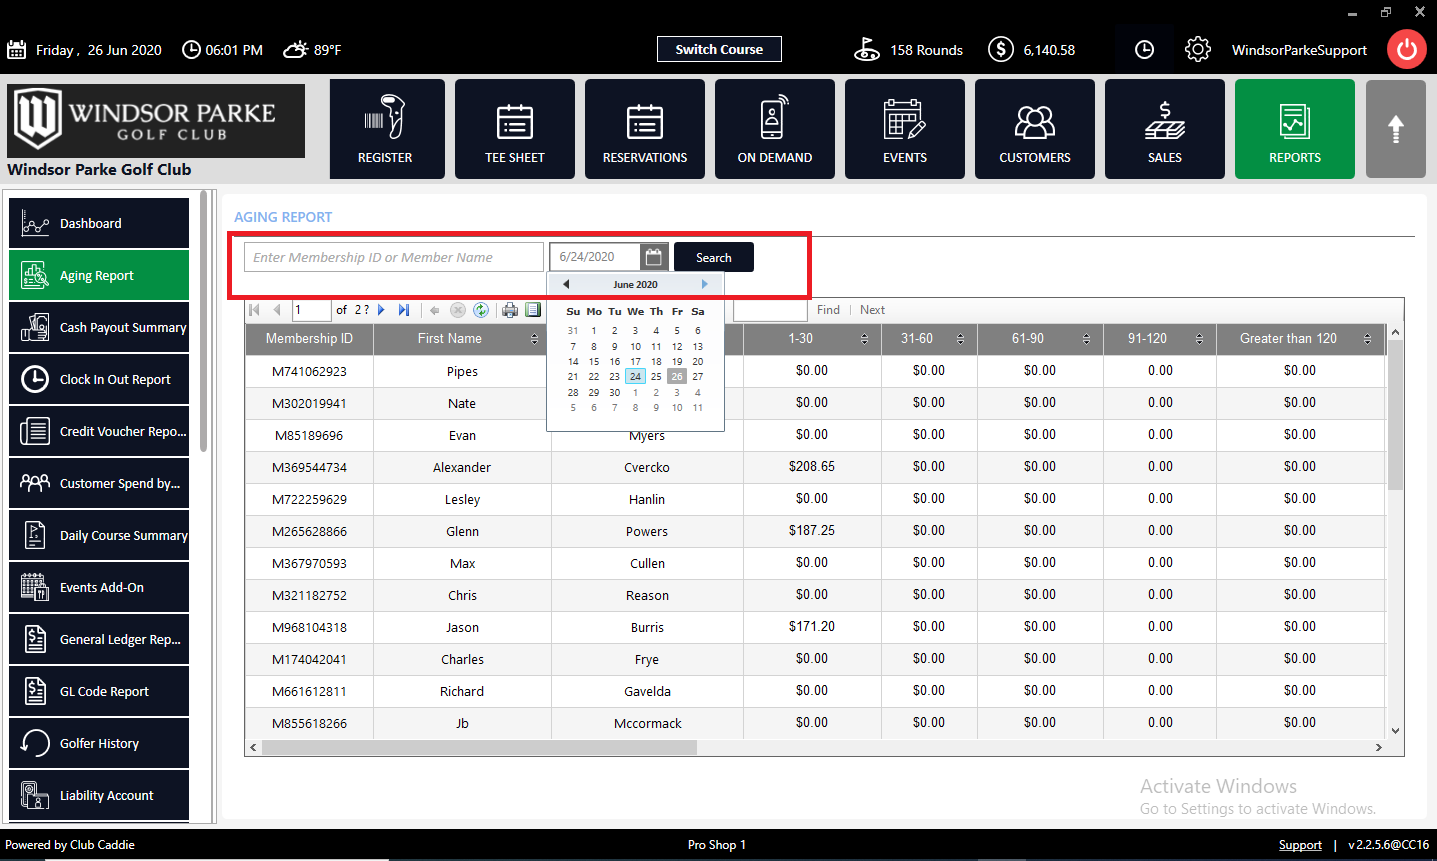The height and width of the screenshot is (861, 1437).
Task: Open Cash Payout Summary report
Action: 99,327
